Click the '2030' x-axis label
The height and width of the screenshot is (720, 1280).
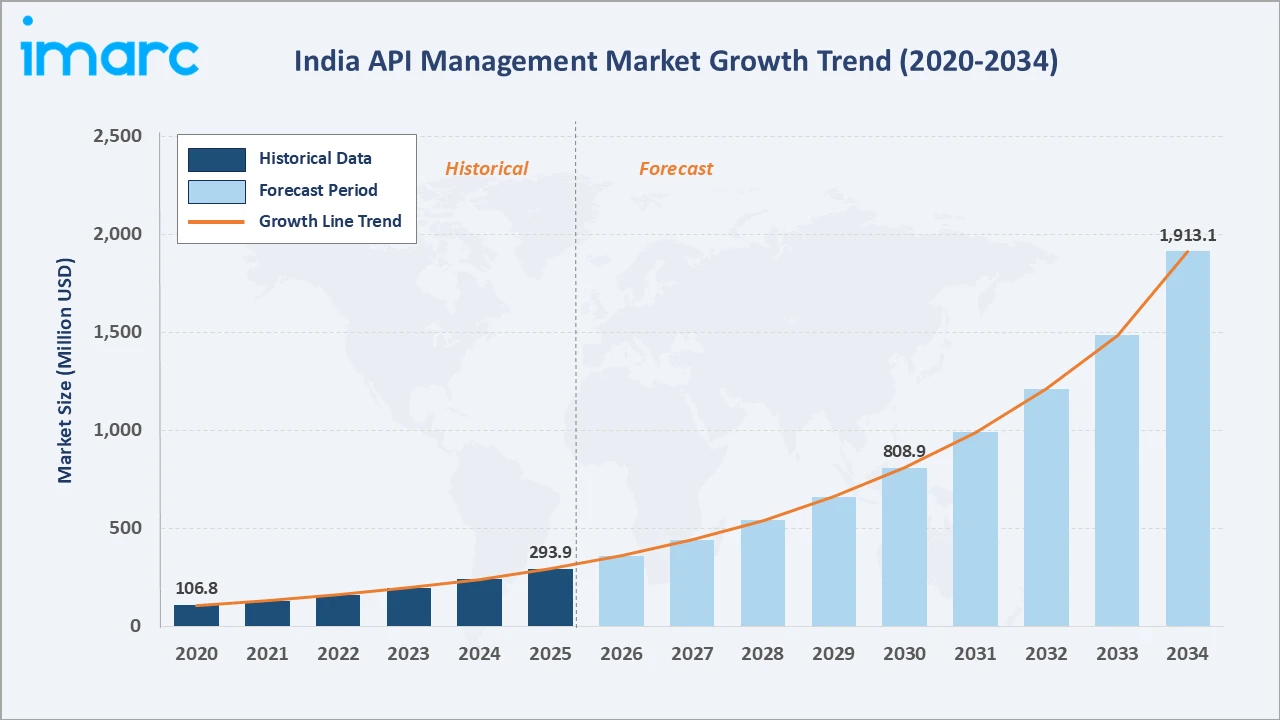(905, 654)
